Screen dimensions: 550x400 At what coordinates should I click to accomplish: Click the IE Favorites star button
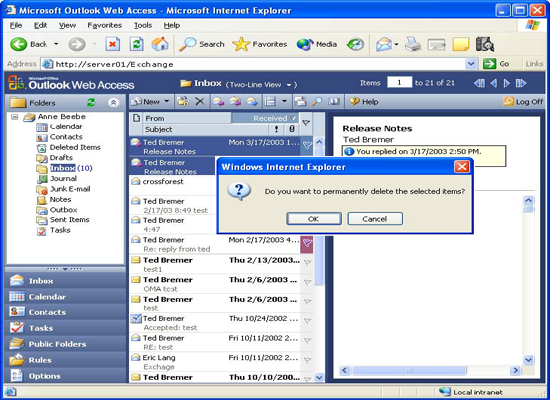pos(260,44)
